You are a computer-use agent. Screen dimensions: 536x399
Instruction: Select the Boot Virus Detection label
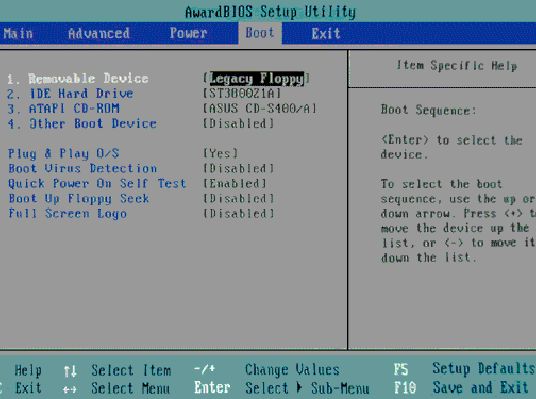82,168
